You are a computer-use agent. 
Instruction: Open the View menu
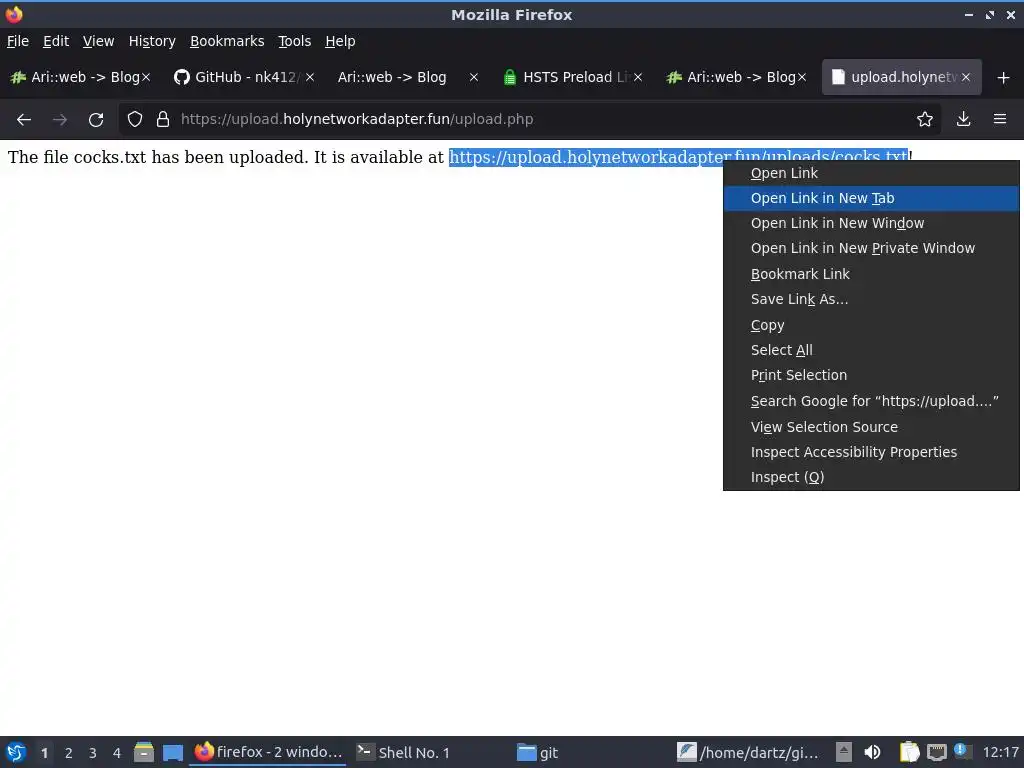[98, 41]
